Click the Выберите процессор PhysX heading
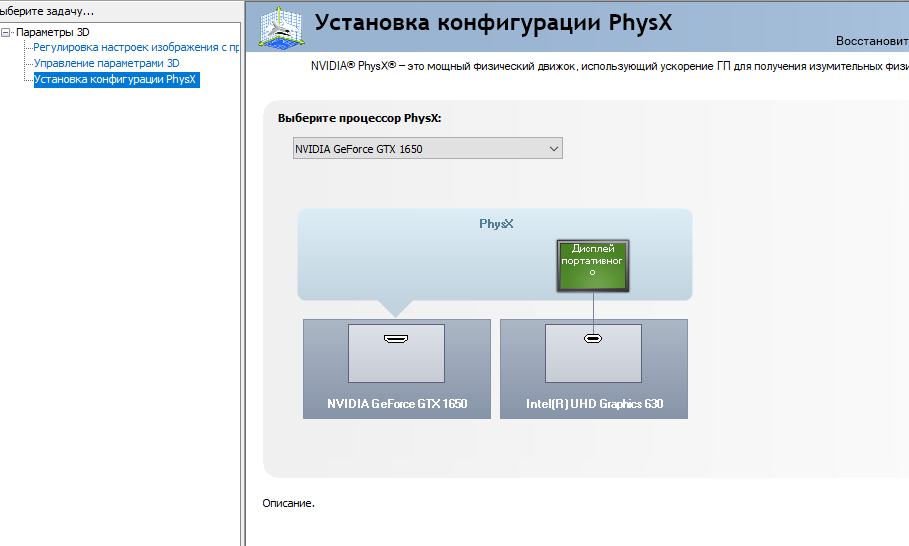Viewport: 909px width, 546px height. coord(359,118)
